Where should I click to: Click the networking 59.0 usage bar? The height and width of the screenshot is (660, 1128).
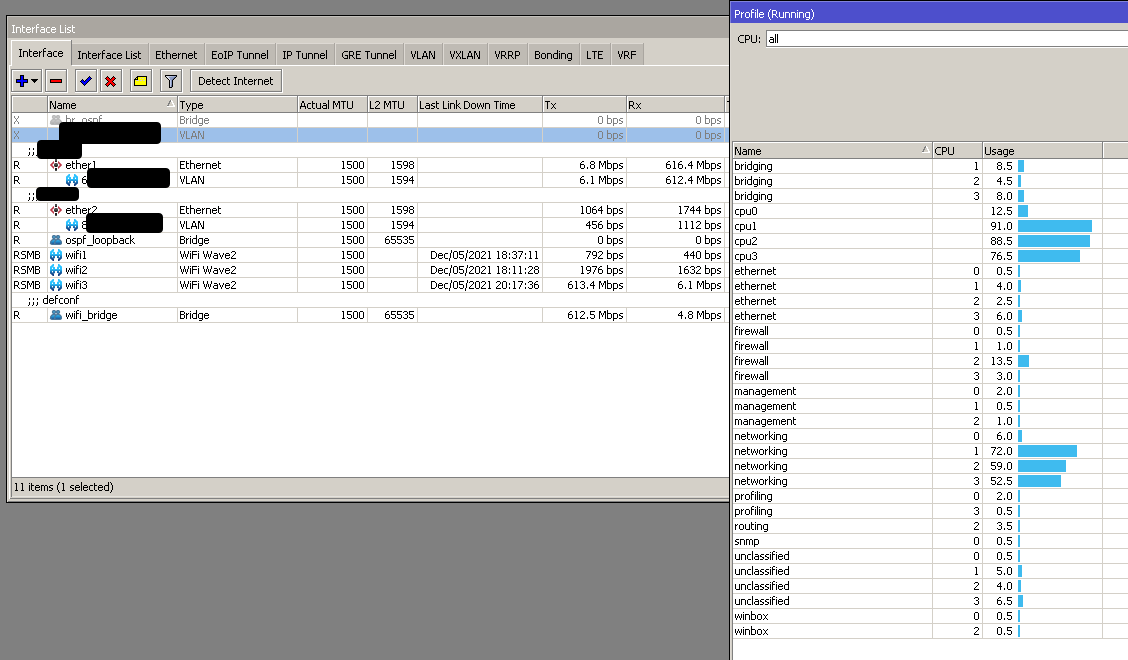[1042, 466]
